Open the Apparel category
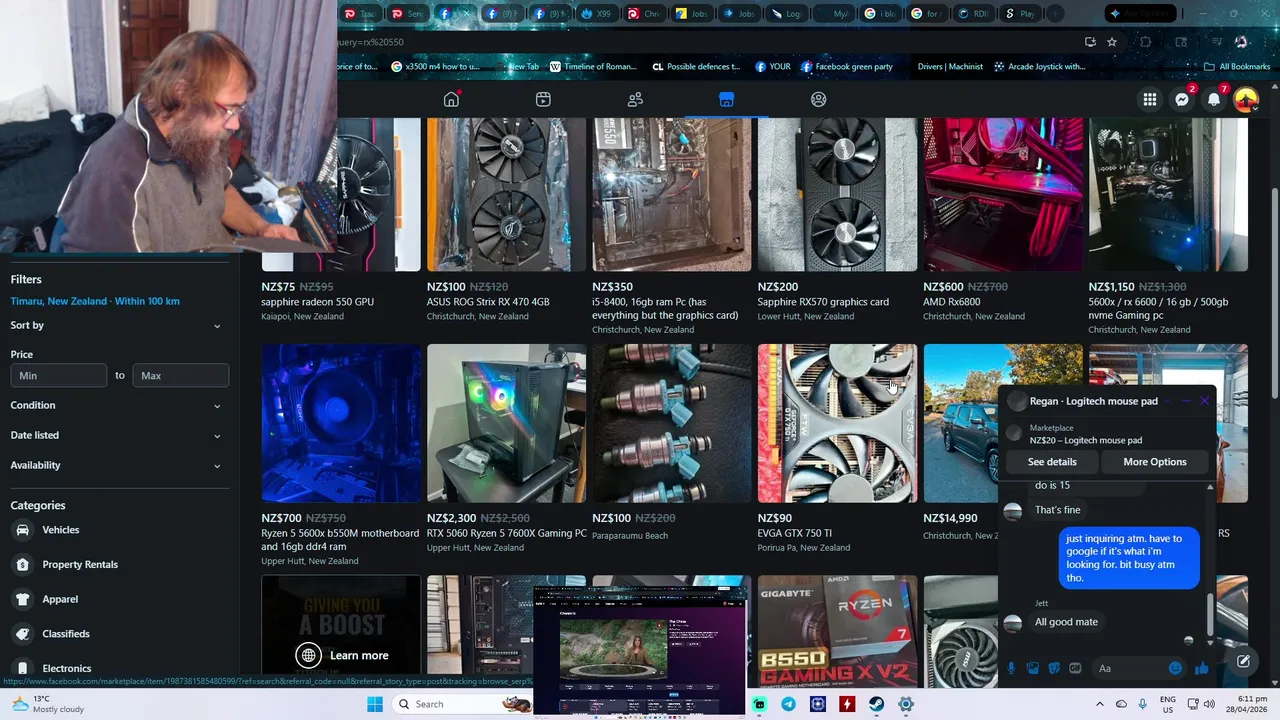The height and width of the screenshot is (720, 1280). 119,599
